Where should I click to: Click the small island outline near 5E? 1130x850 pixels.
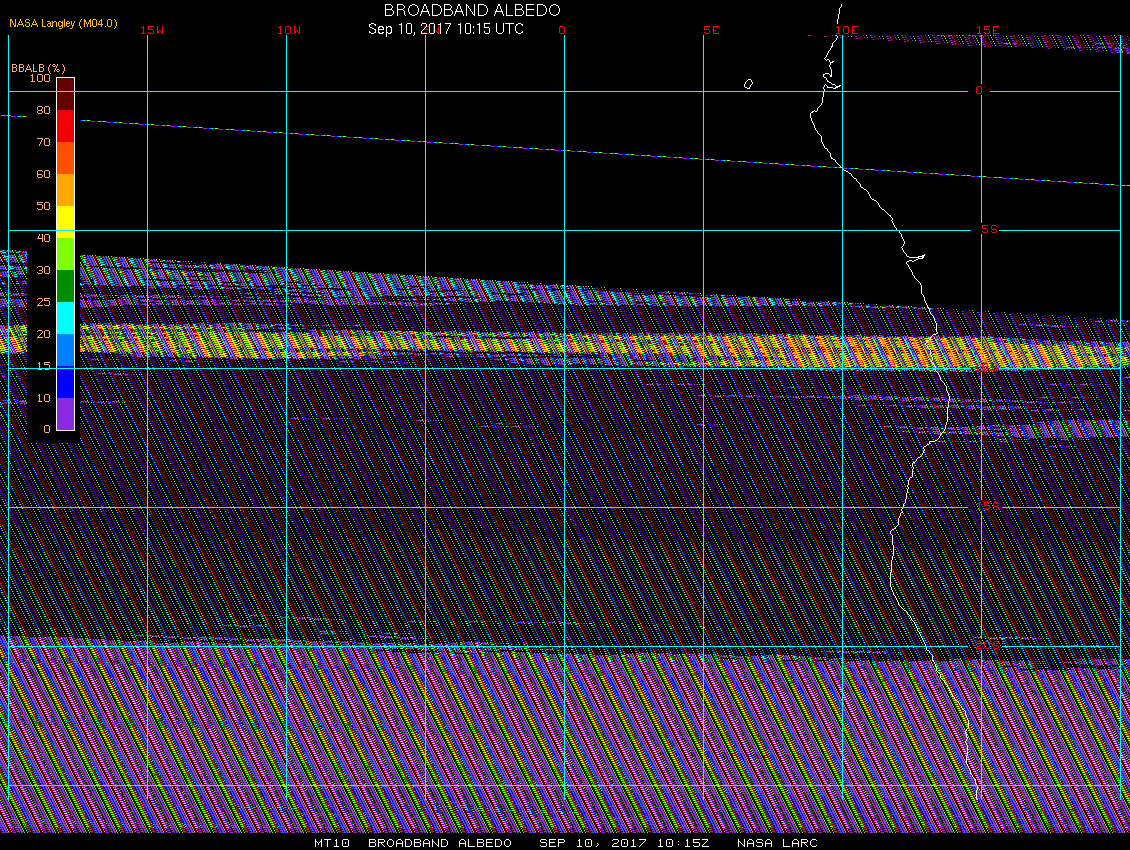[748, 84]
